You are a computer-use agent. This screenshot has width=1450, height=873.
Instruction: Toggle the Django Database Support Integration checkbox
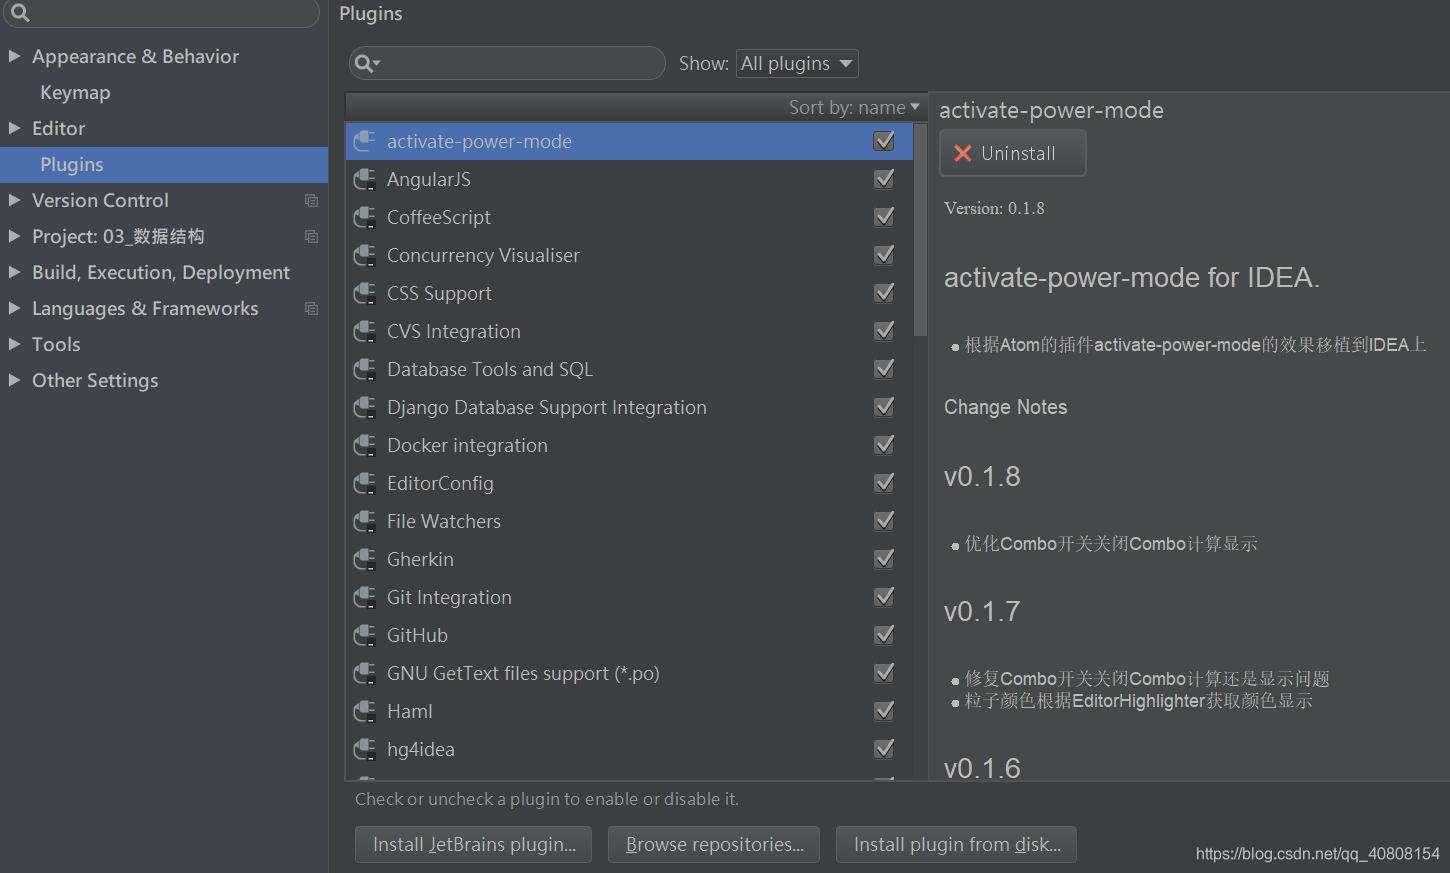pos(884,407)
